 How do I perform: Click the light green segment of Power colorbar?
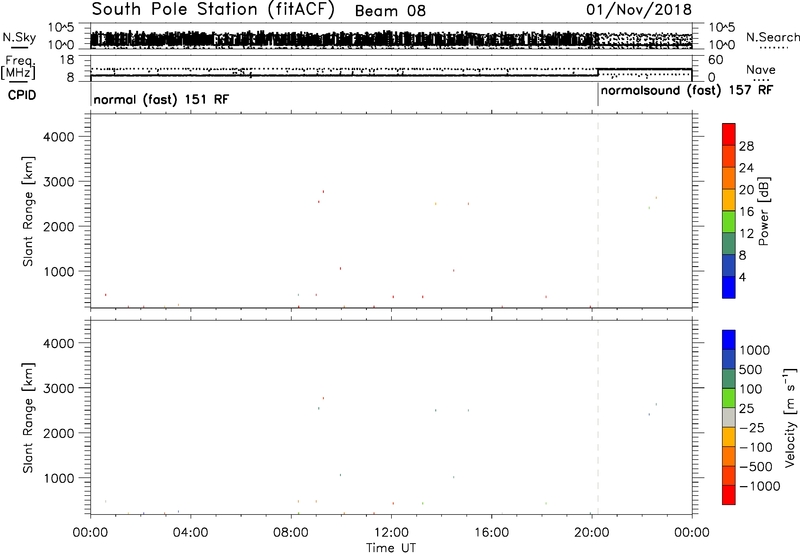pos(729,222)
